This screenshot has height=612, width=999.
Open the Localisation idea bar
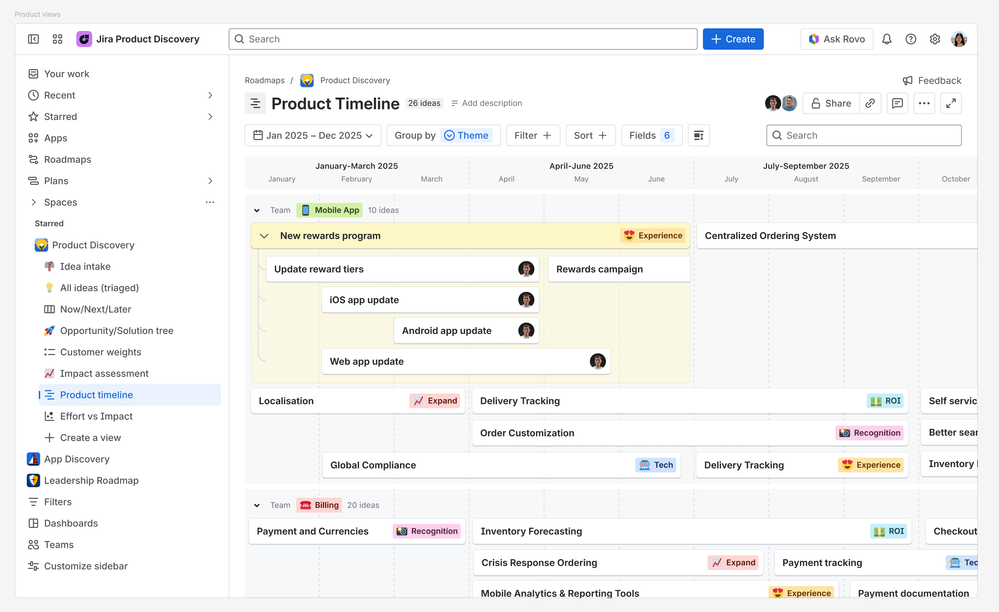(x=358, y=401)
